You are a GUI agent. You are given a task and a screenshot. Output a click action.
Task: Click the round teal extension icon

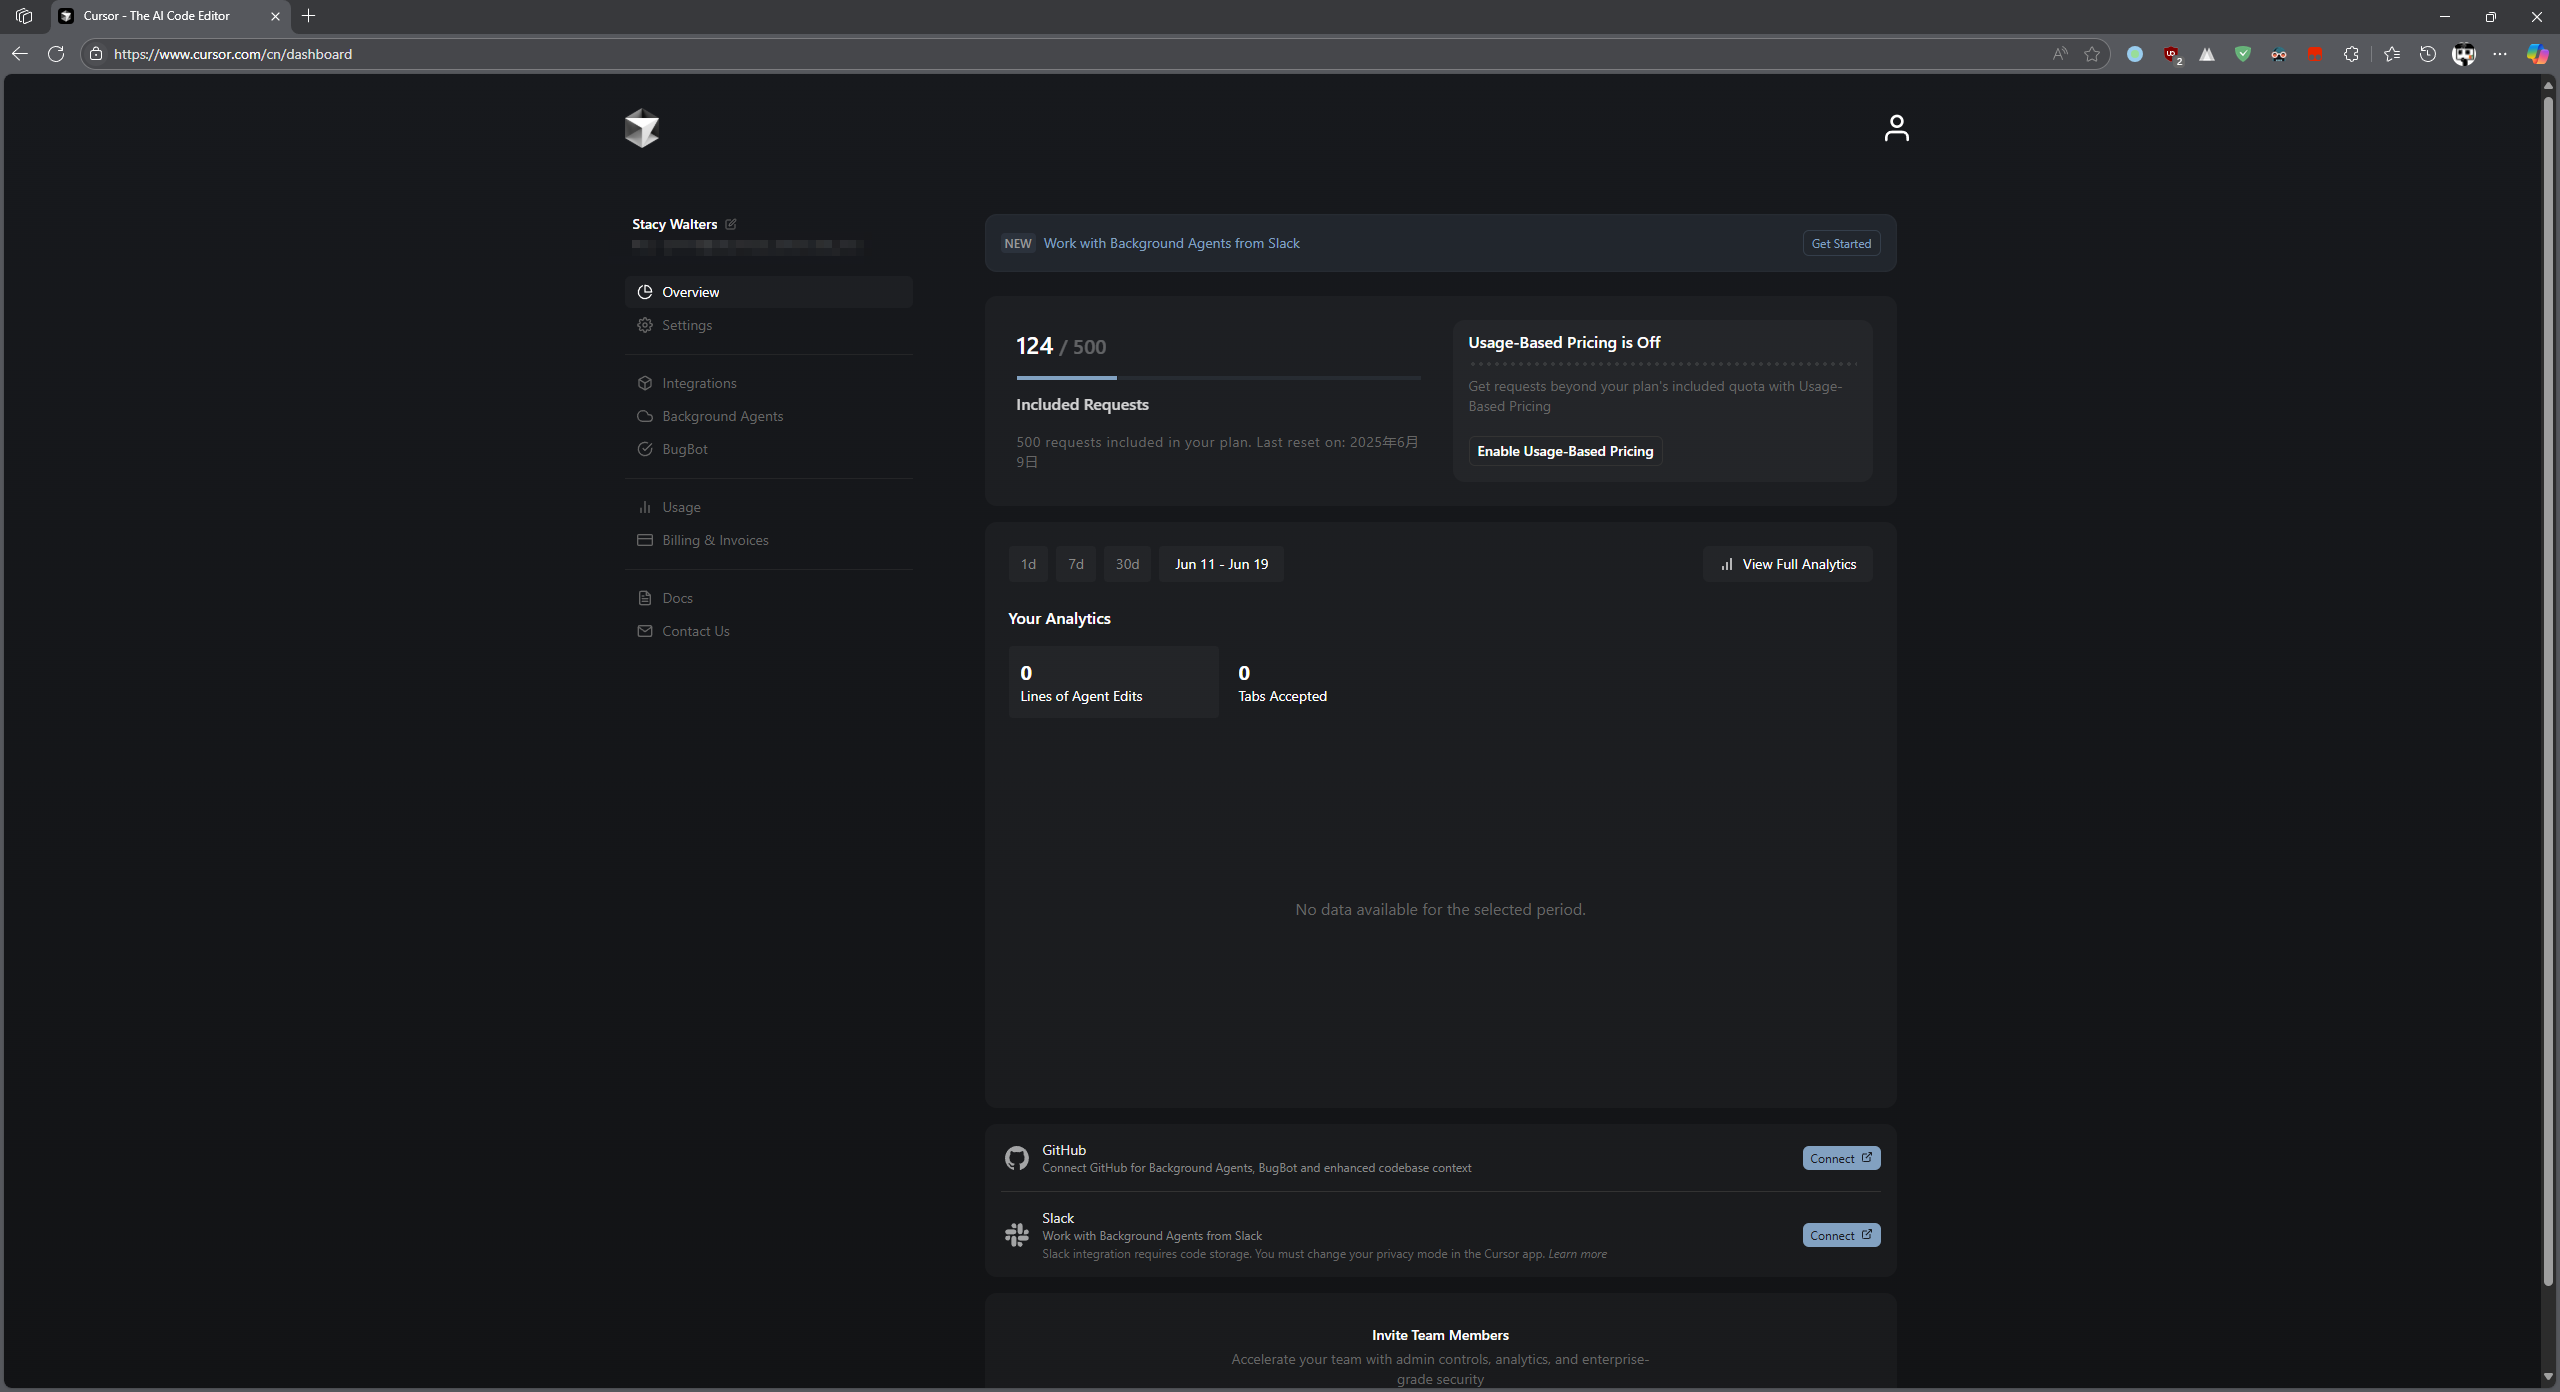click(2135, 54)
